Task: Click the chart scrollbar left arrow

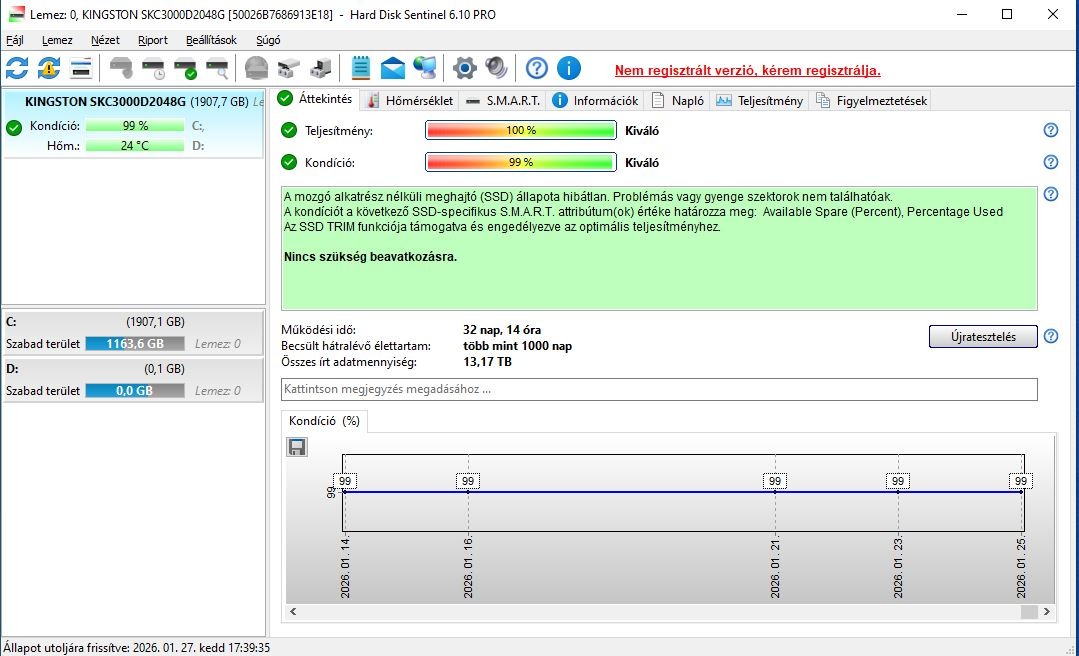Action: tap(293, 611)
